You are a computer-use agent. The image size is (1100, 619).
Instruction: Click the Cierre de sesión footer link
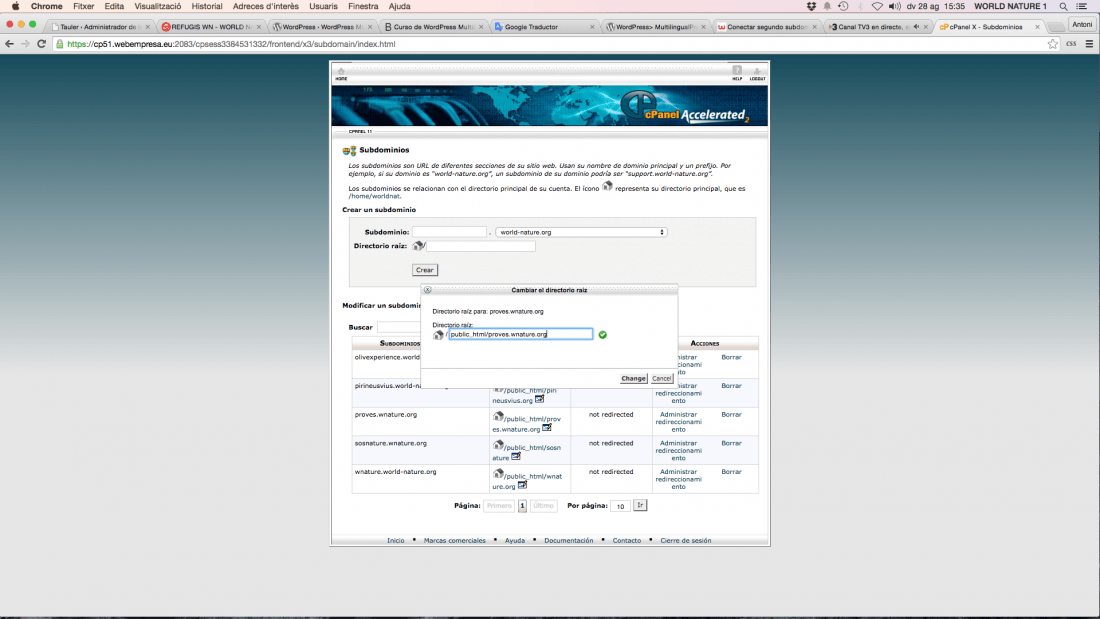[685, 540]
